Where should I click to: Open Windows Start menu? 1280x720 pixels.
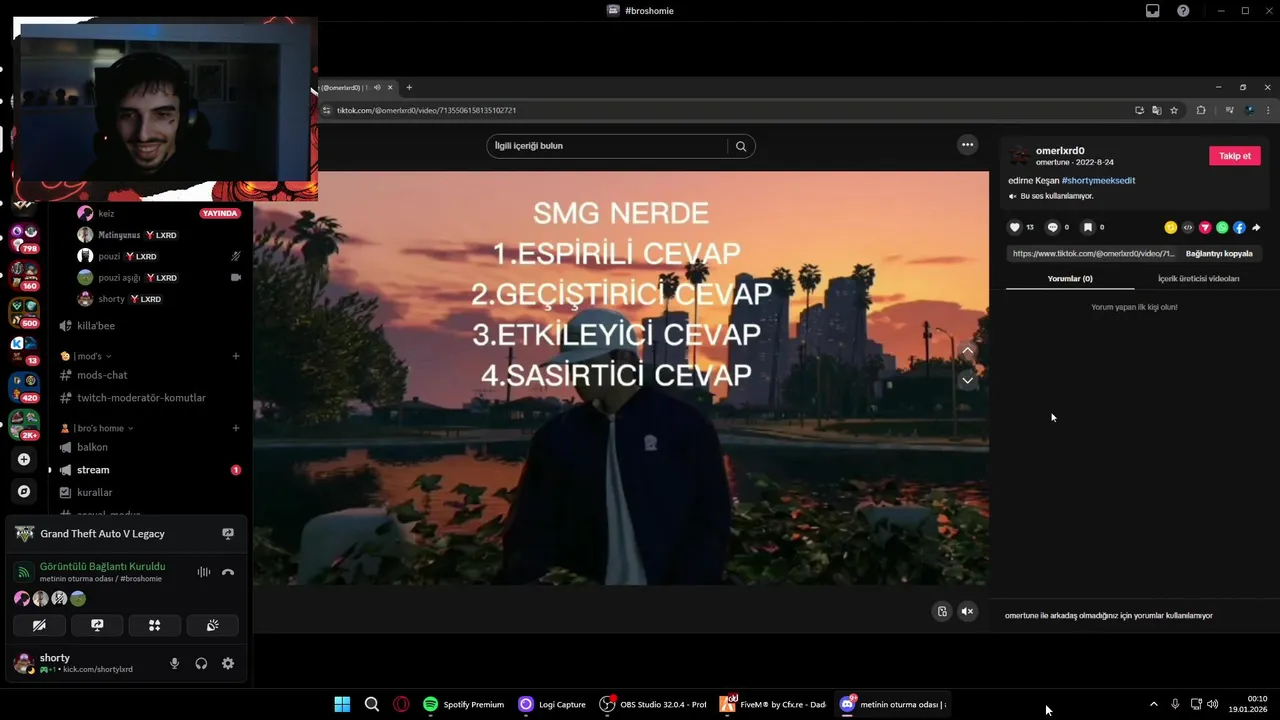tap(342, 704)
